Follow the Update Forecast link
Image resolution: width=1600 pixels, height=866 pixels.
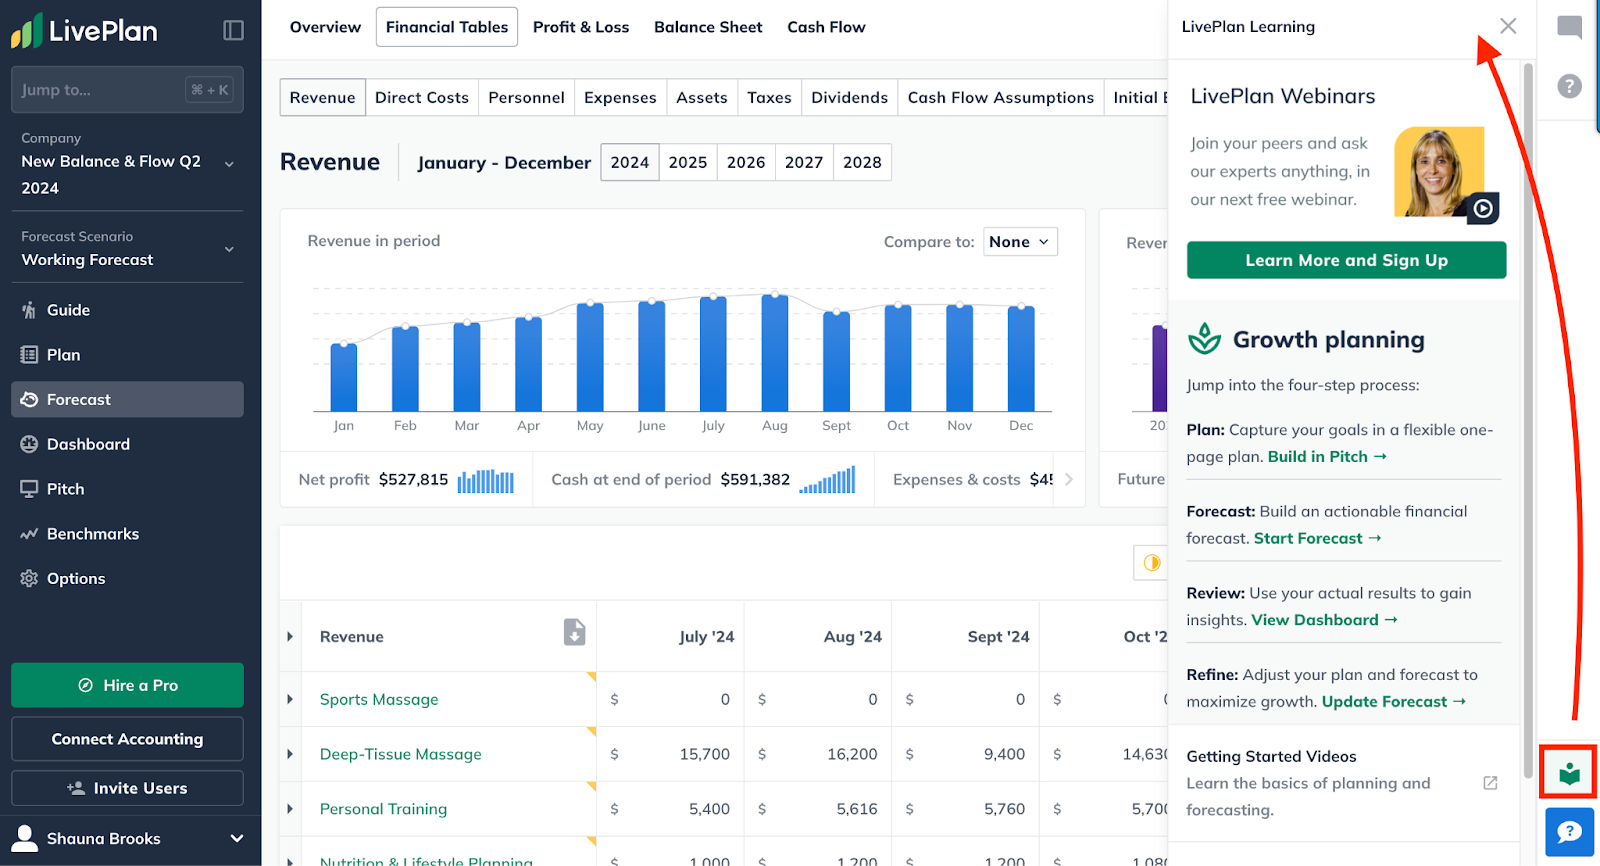(1394, 702)
